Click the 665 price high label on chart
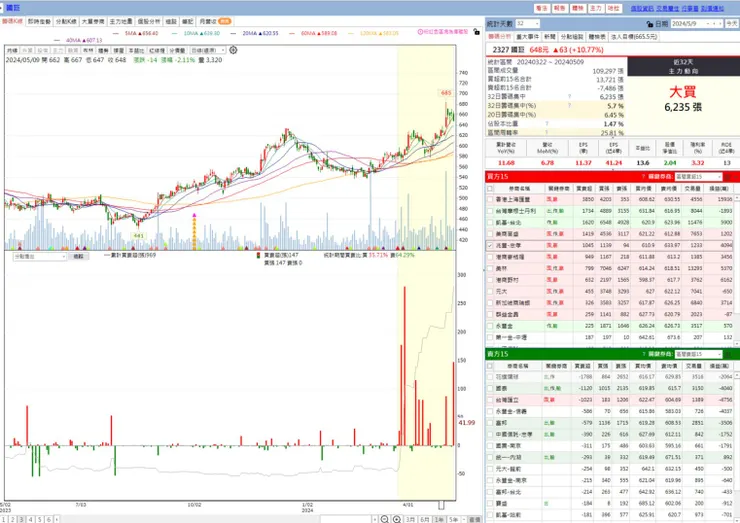740x523 pixels. pos(446,93)
